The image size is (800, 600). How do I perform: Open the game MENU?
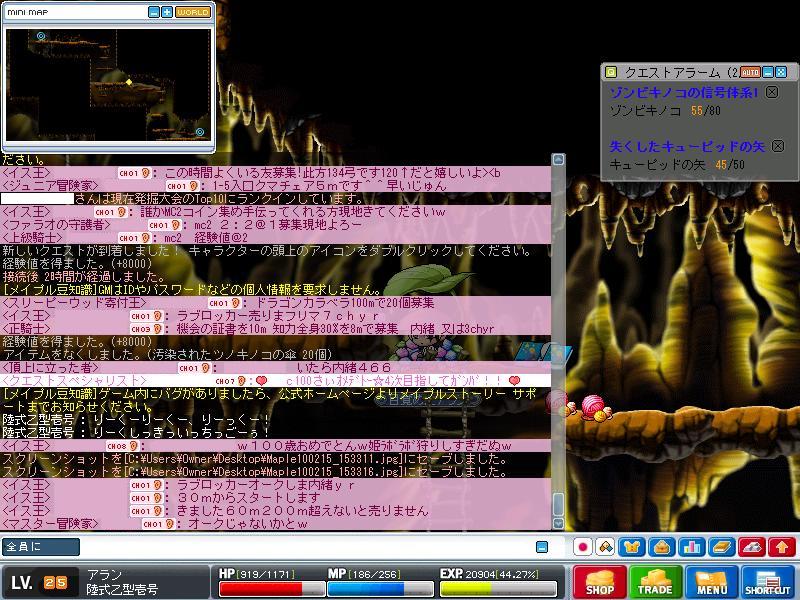(x=711, y=582)
